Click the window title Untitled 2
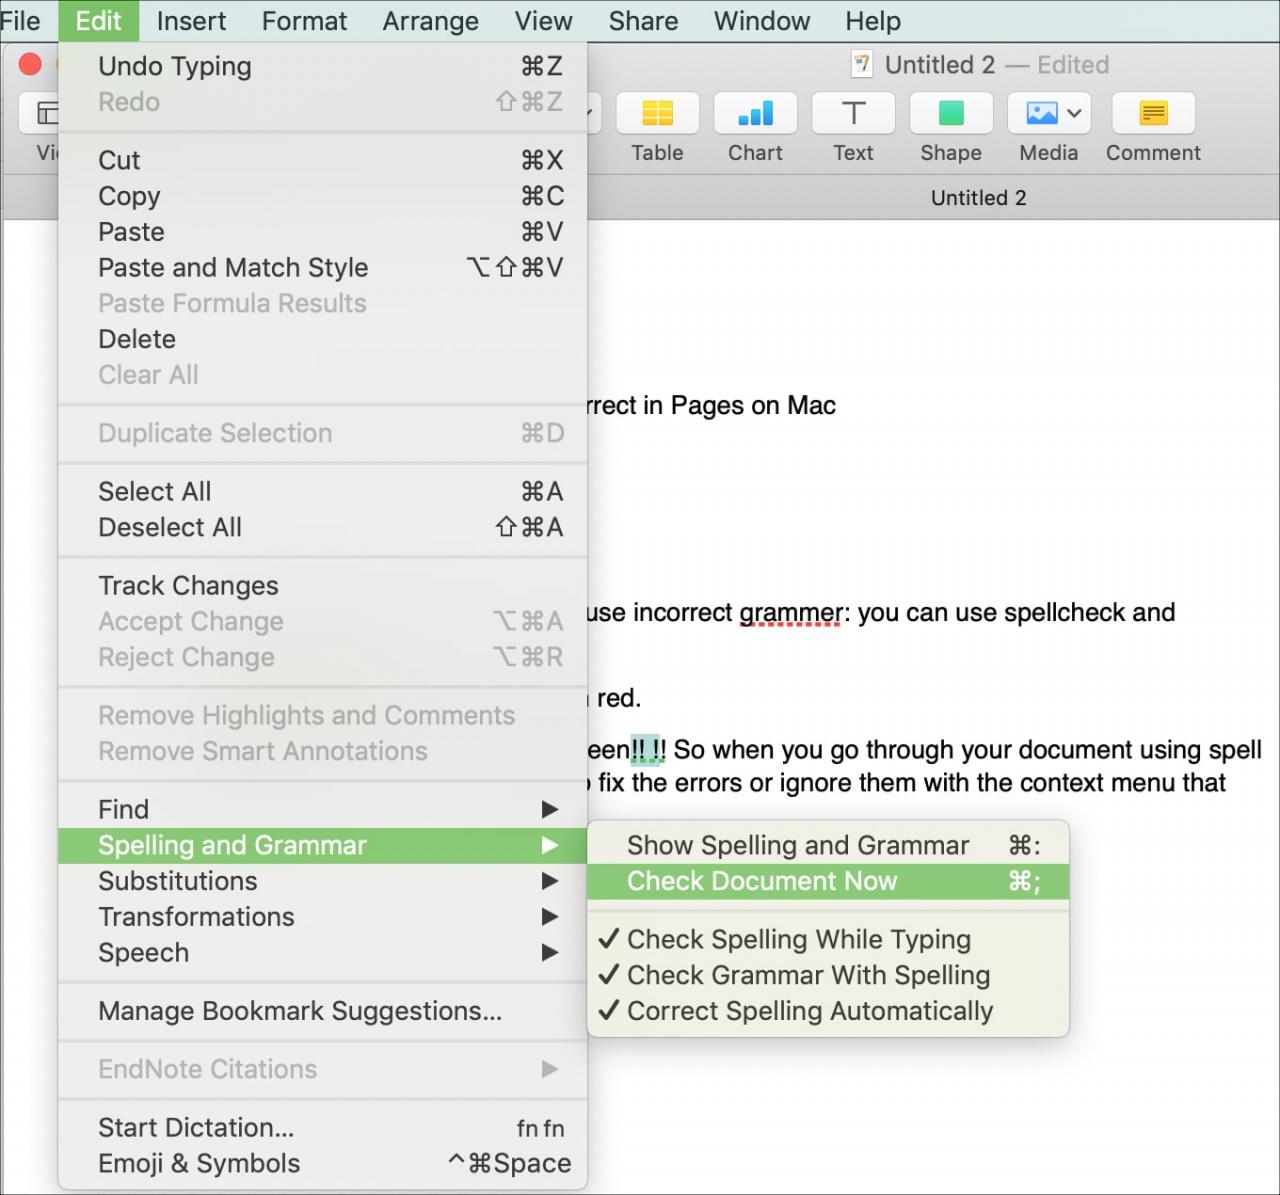The image size is (1280, 1195). point(940,65)
